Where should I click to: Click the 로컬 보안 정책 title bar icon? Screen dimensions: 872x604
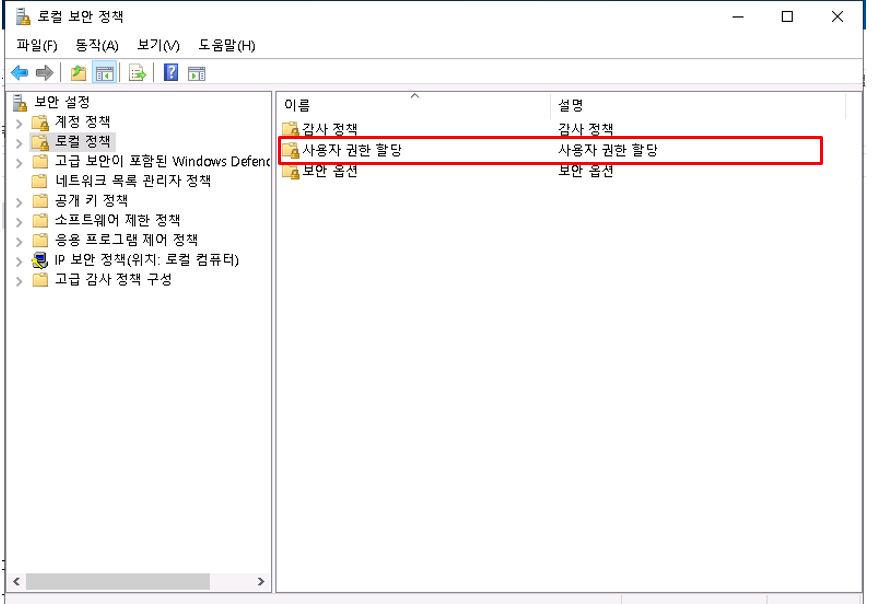[x=23, y=17]
